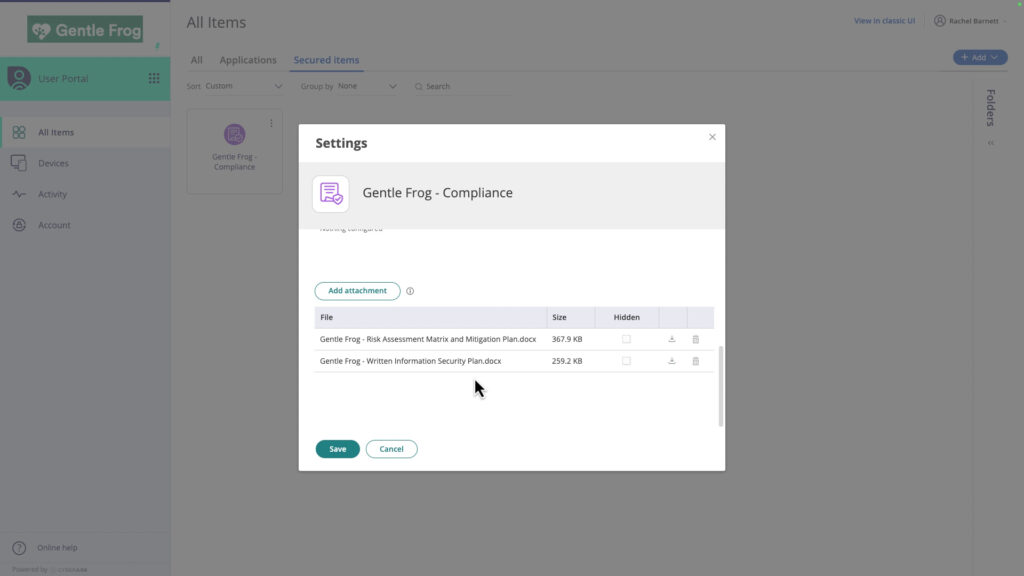Download the Risk Assessment Matrix attachment
The width and height of the screenshot is (1024, 576).
point(671,339)
